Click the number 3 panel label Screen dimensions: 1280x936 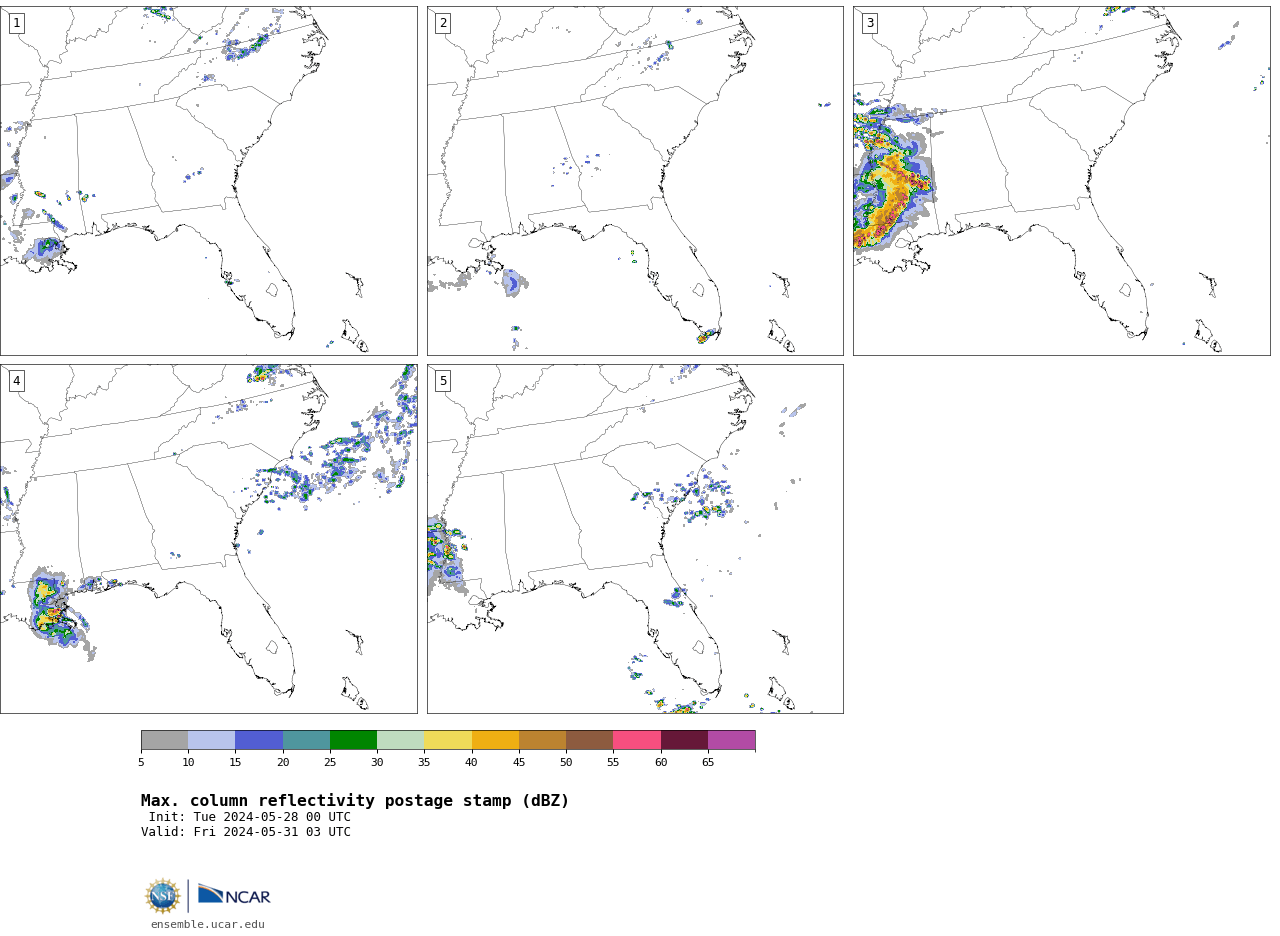(870, 23)
